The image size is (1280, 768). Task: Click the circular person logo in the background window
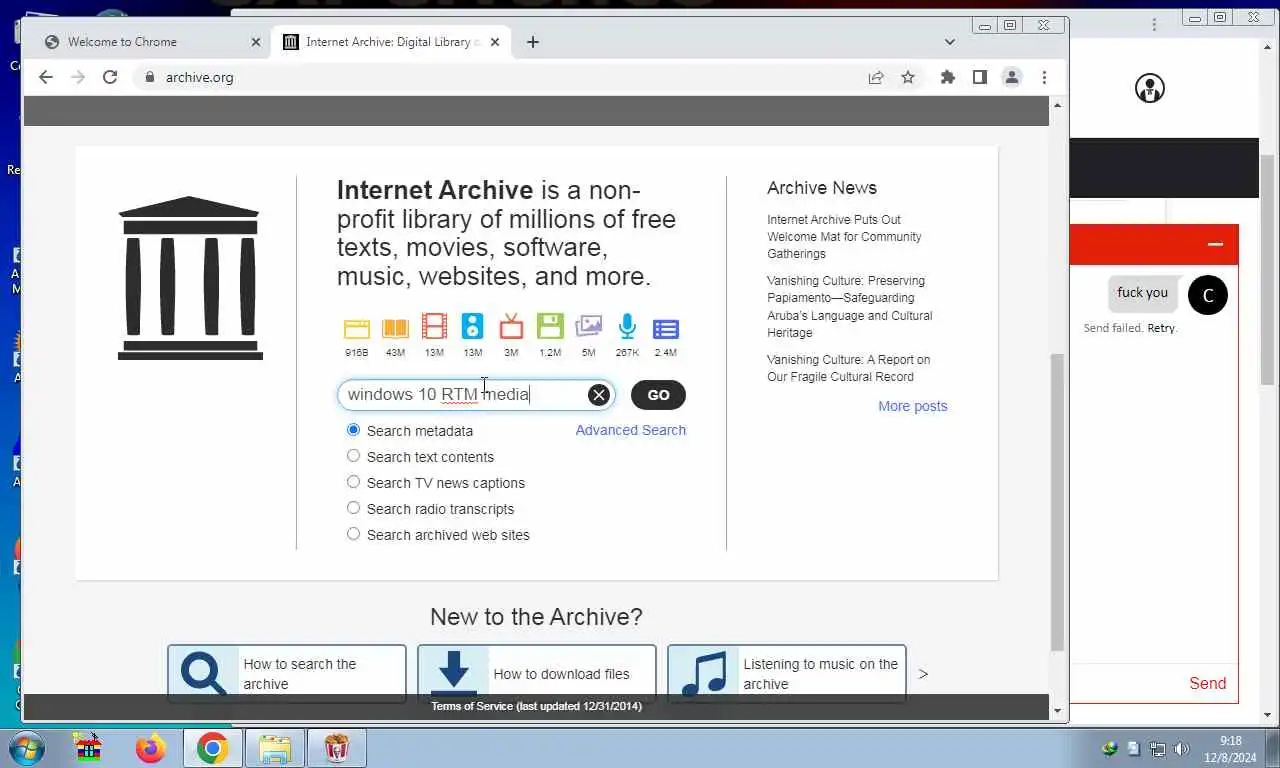tap(1150, 88)
